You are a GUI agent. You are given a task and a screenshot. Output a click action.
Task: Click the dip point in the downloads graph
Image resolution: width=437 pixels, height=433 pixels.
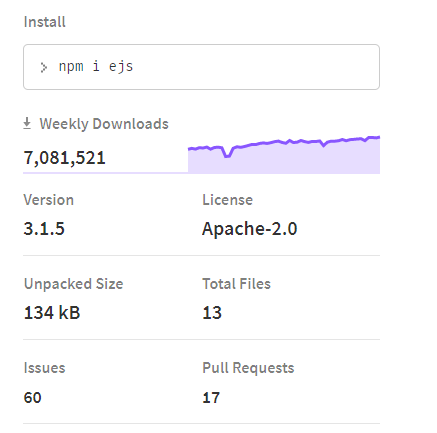228,155
